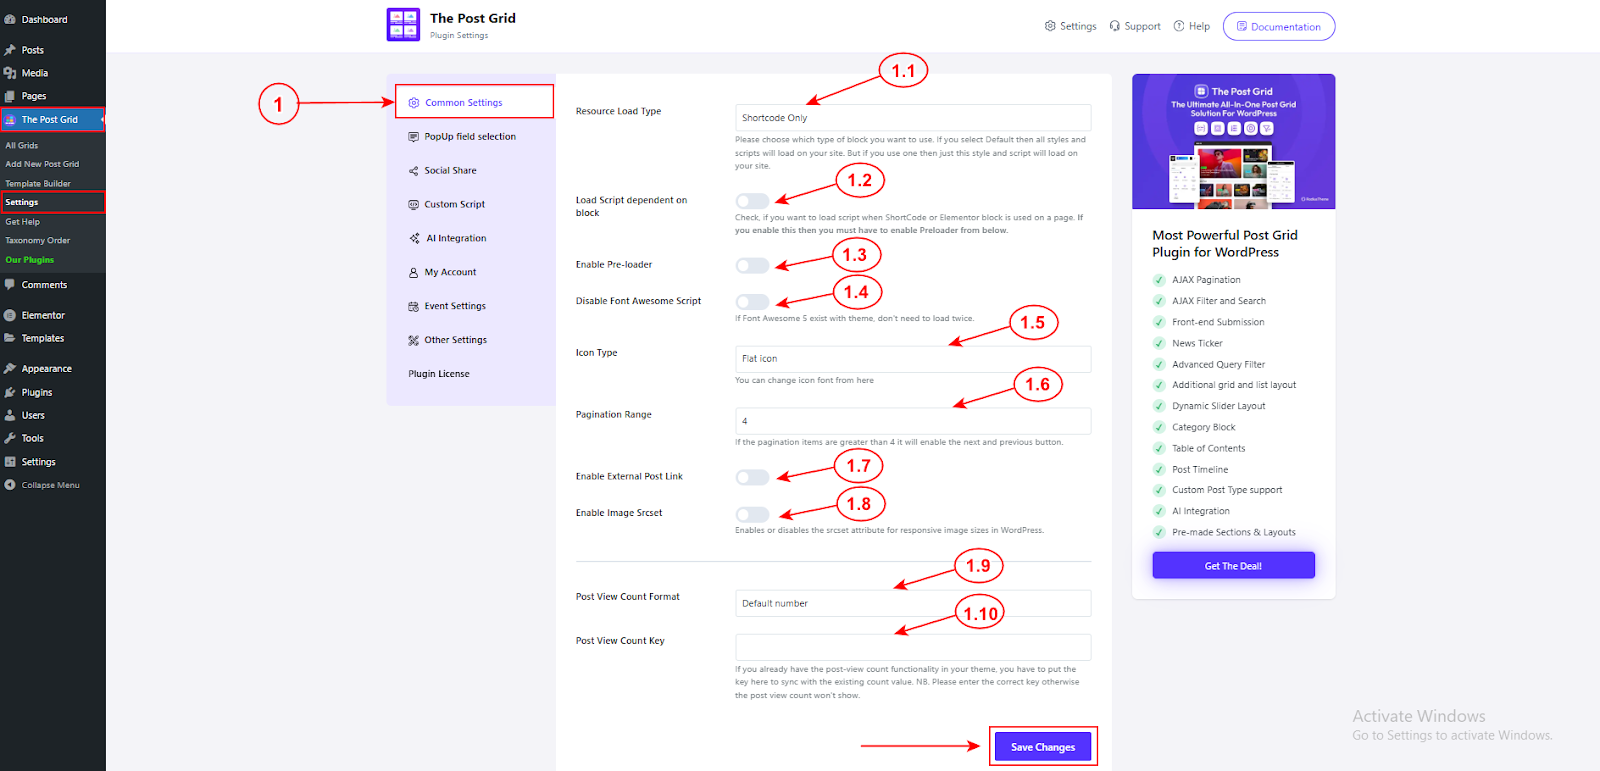Click the Post Grid promo banner image

(1234, 142)
